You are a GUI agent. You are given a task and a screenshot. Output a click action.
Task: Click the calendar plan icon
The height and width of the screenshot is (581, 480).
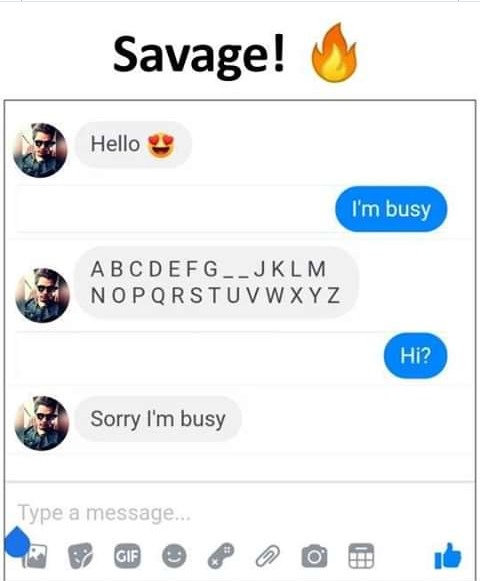point(361,556)
